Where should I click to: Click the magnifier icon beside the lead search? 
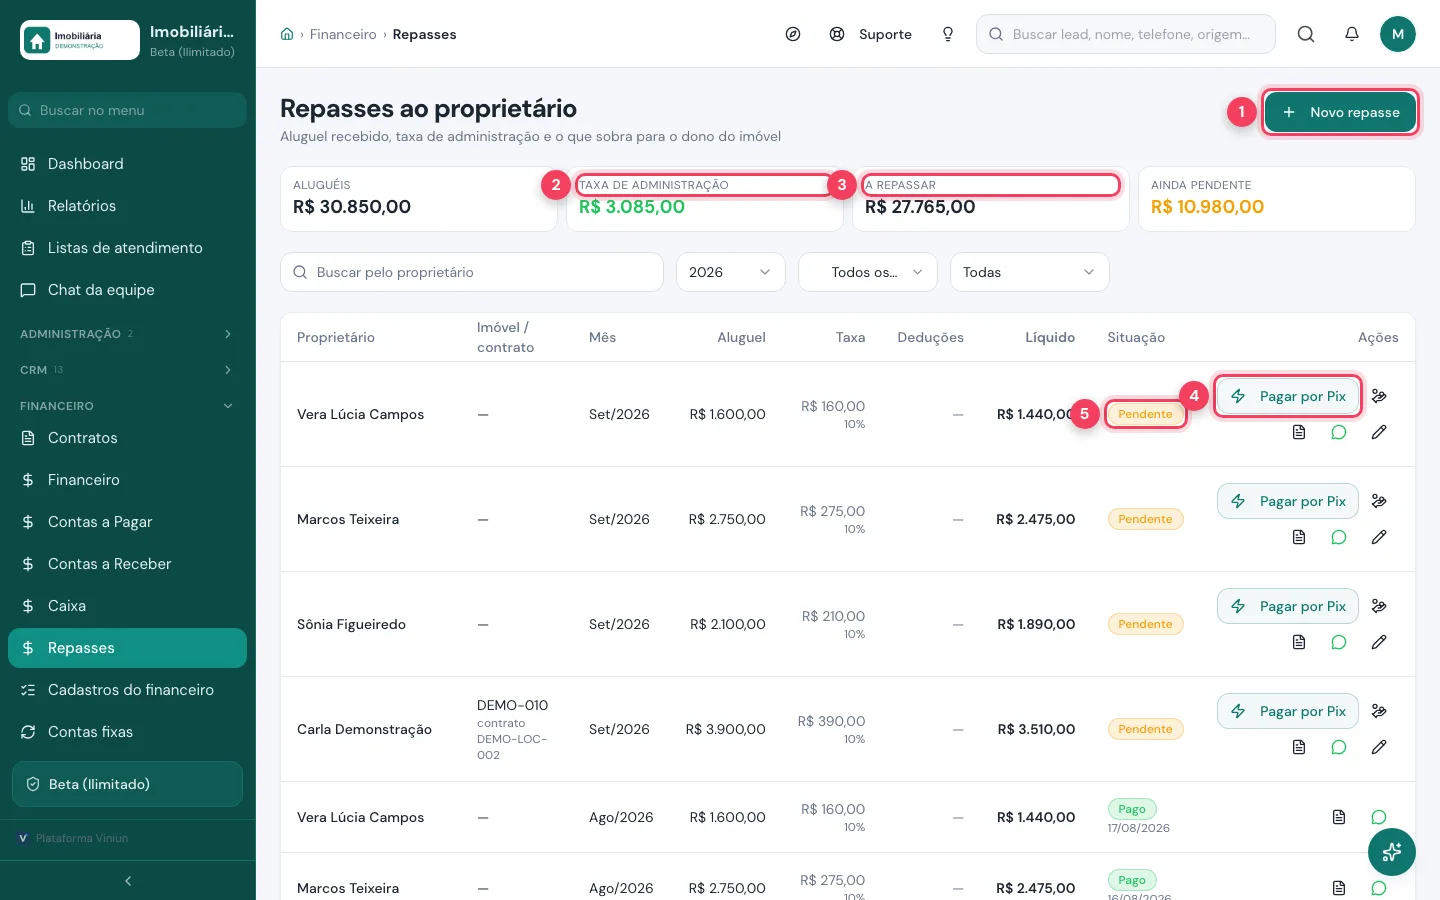(x=1306, y=34)
